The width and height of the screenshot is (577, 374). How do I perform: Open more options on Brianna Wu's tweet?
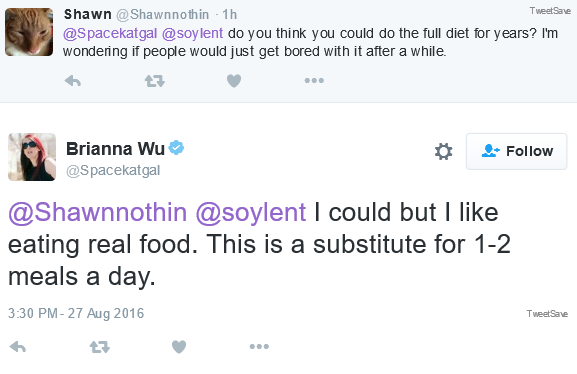[x=259, y=346]
